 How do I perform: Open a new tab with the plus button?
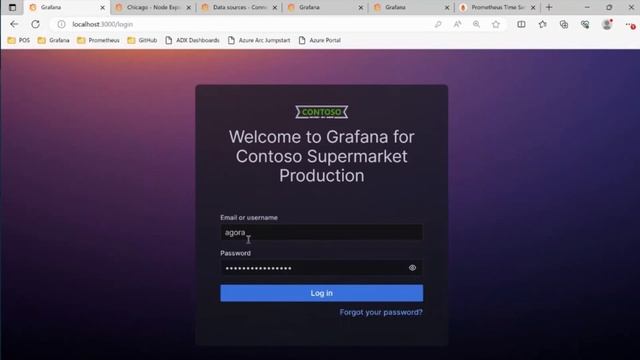pyautogui.click(x=549, y=7)
